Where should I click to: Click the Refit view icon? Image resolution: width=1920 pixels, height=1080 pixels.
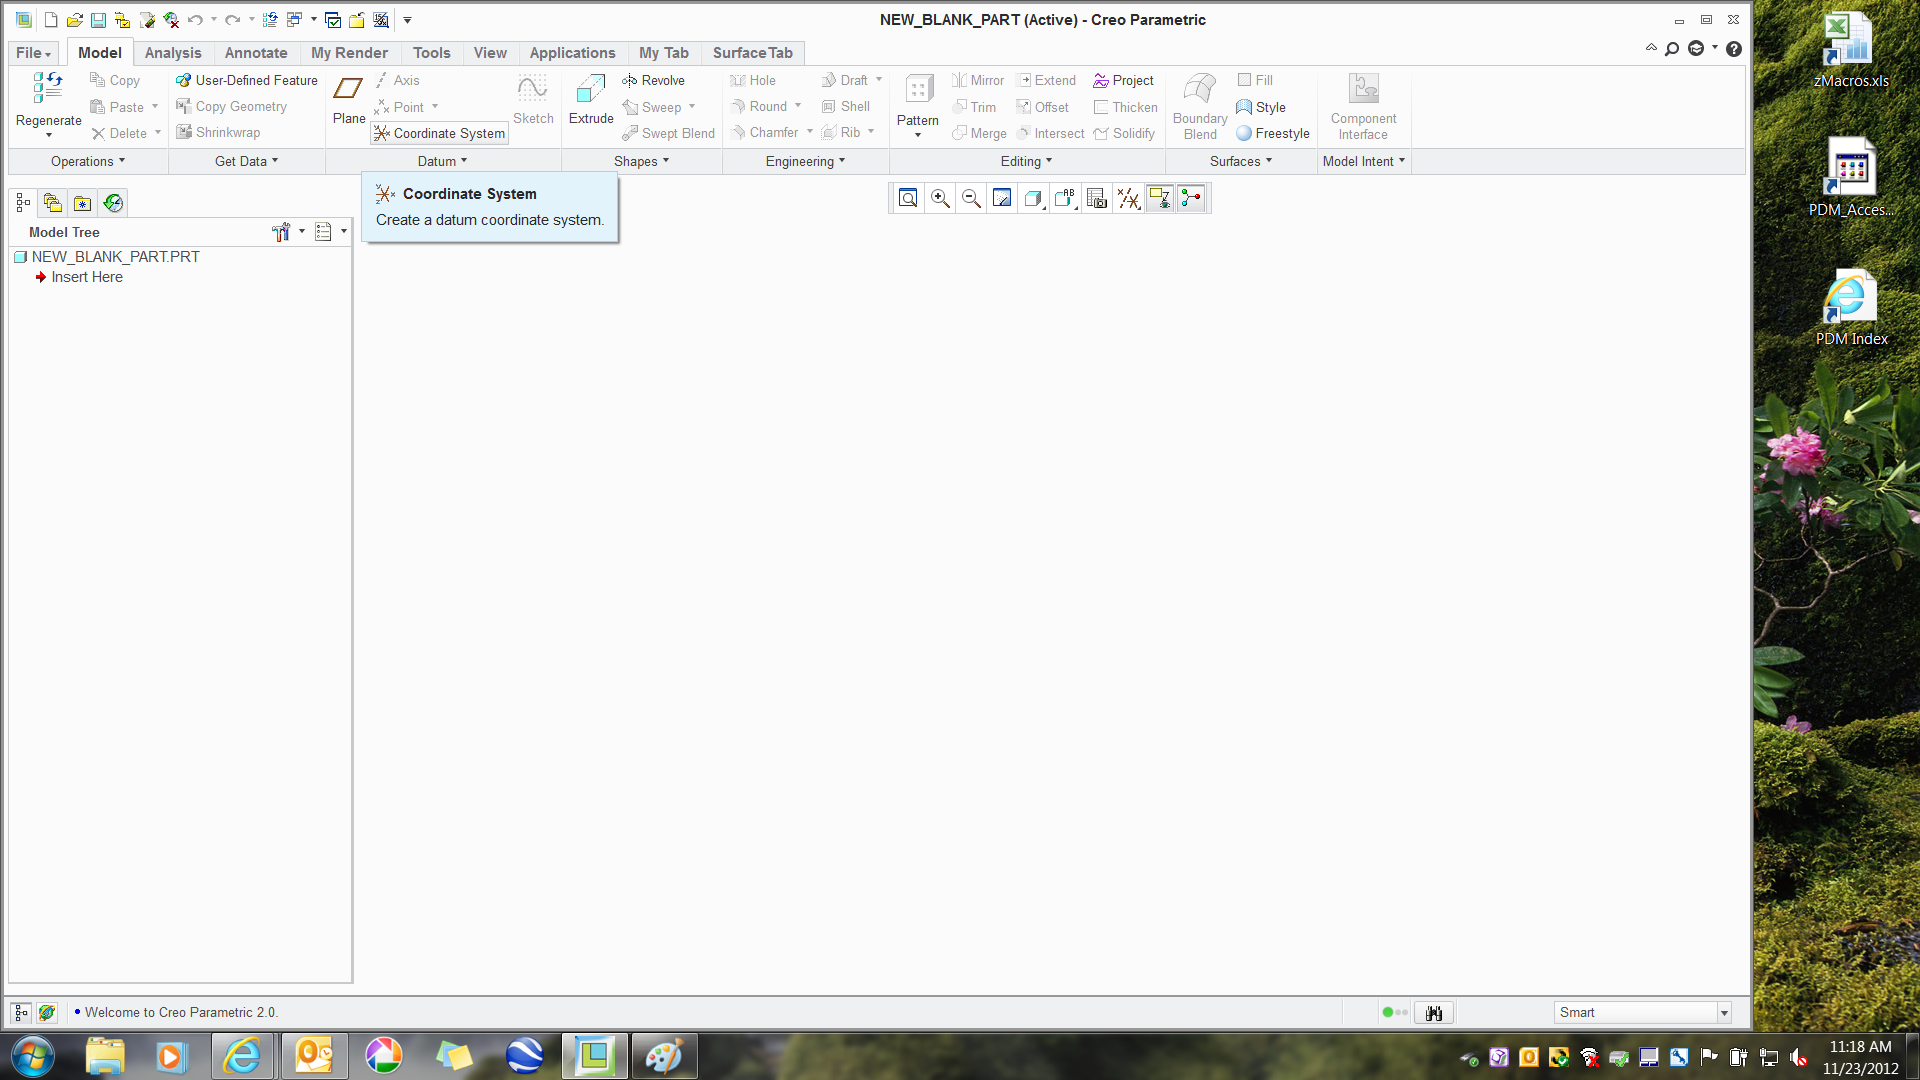click(x=908, y=199)
